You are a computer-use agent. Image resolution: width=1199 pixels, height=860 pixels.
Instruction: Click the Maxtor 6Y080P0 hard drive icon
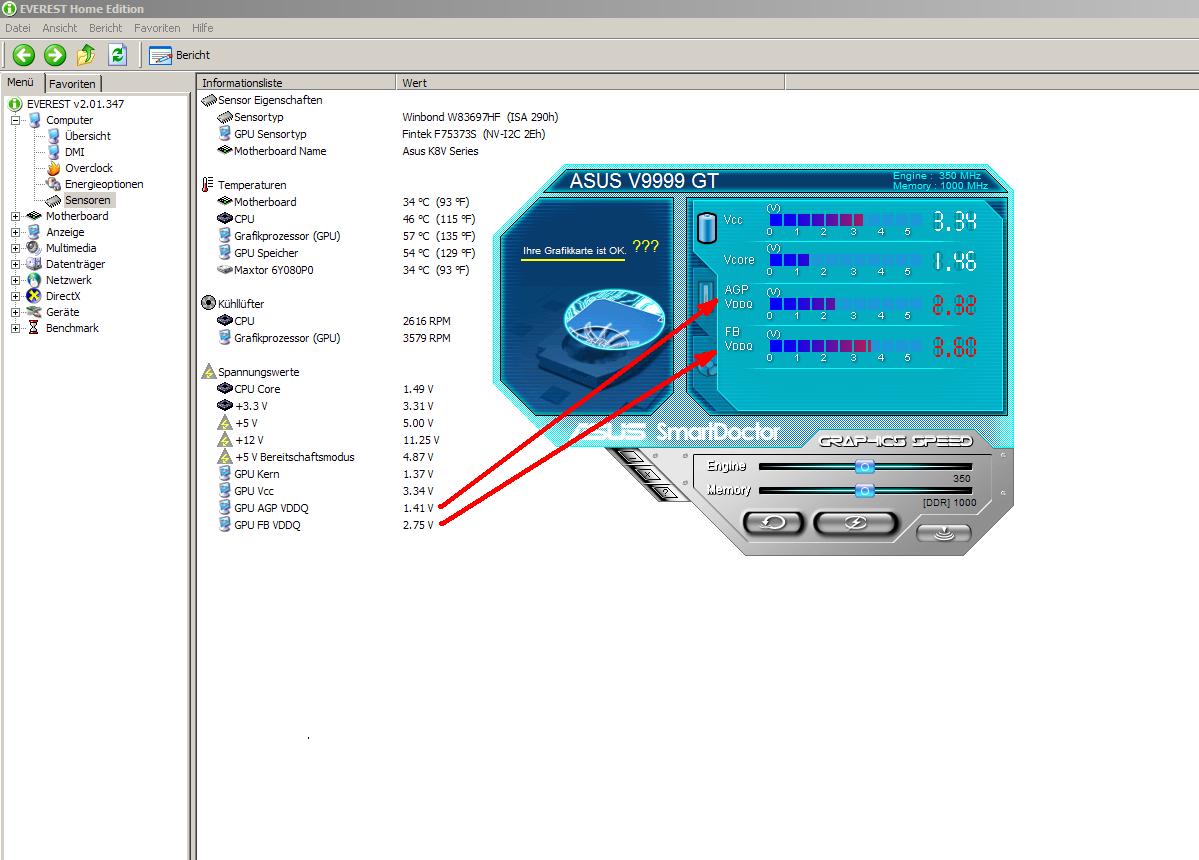225,270
